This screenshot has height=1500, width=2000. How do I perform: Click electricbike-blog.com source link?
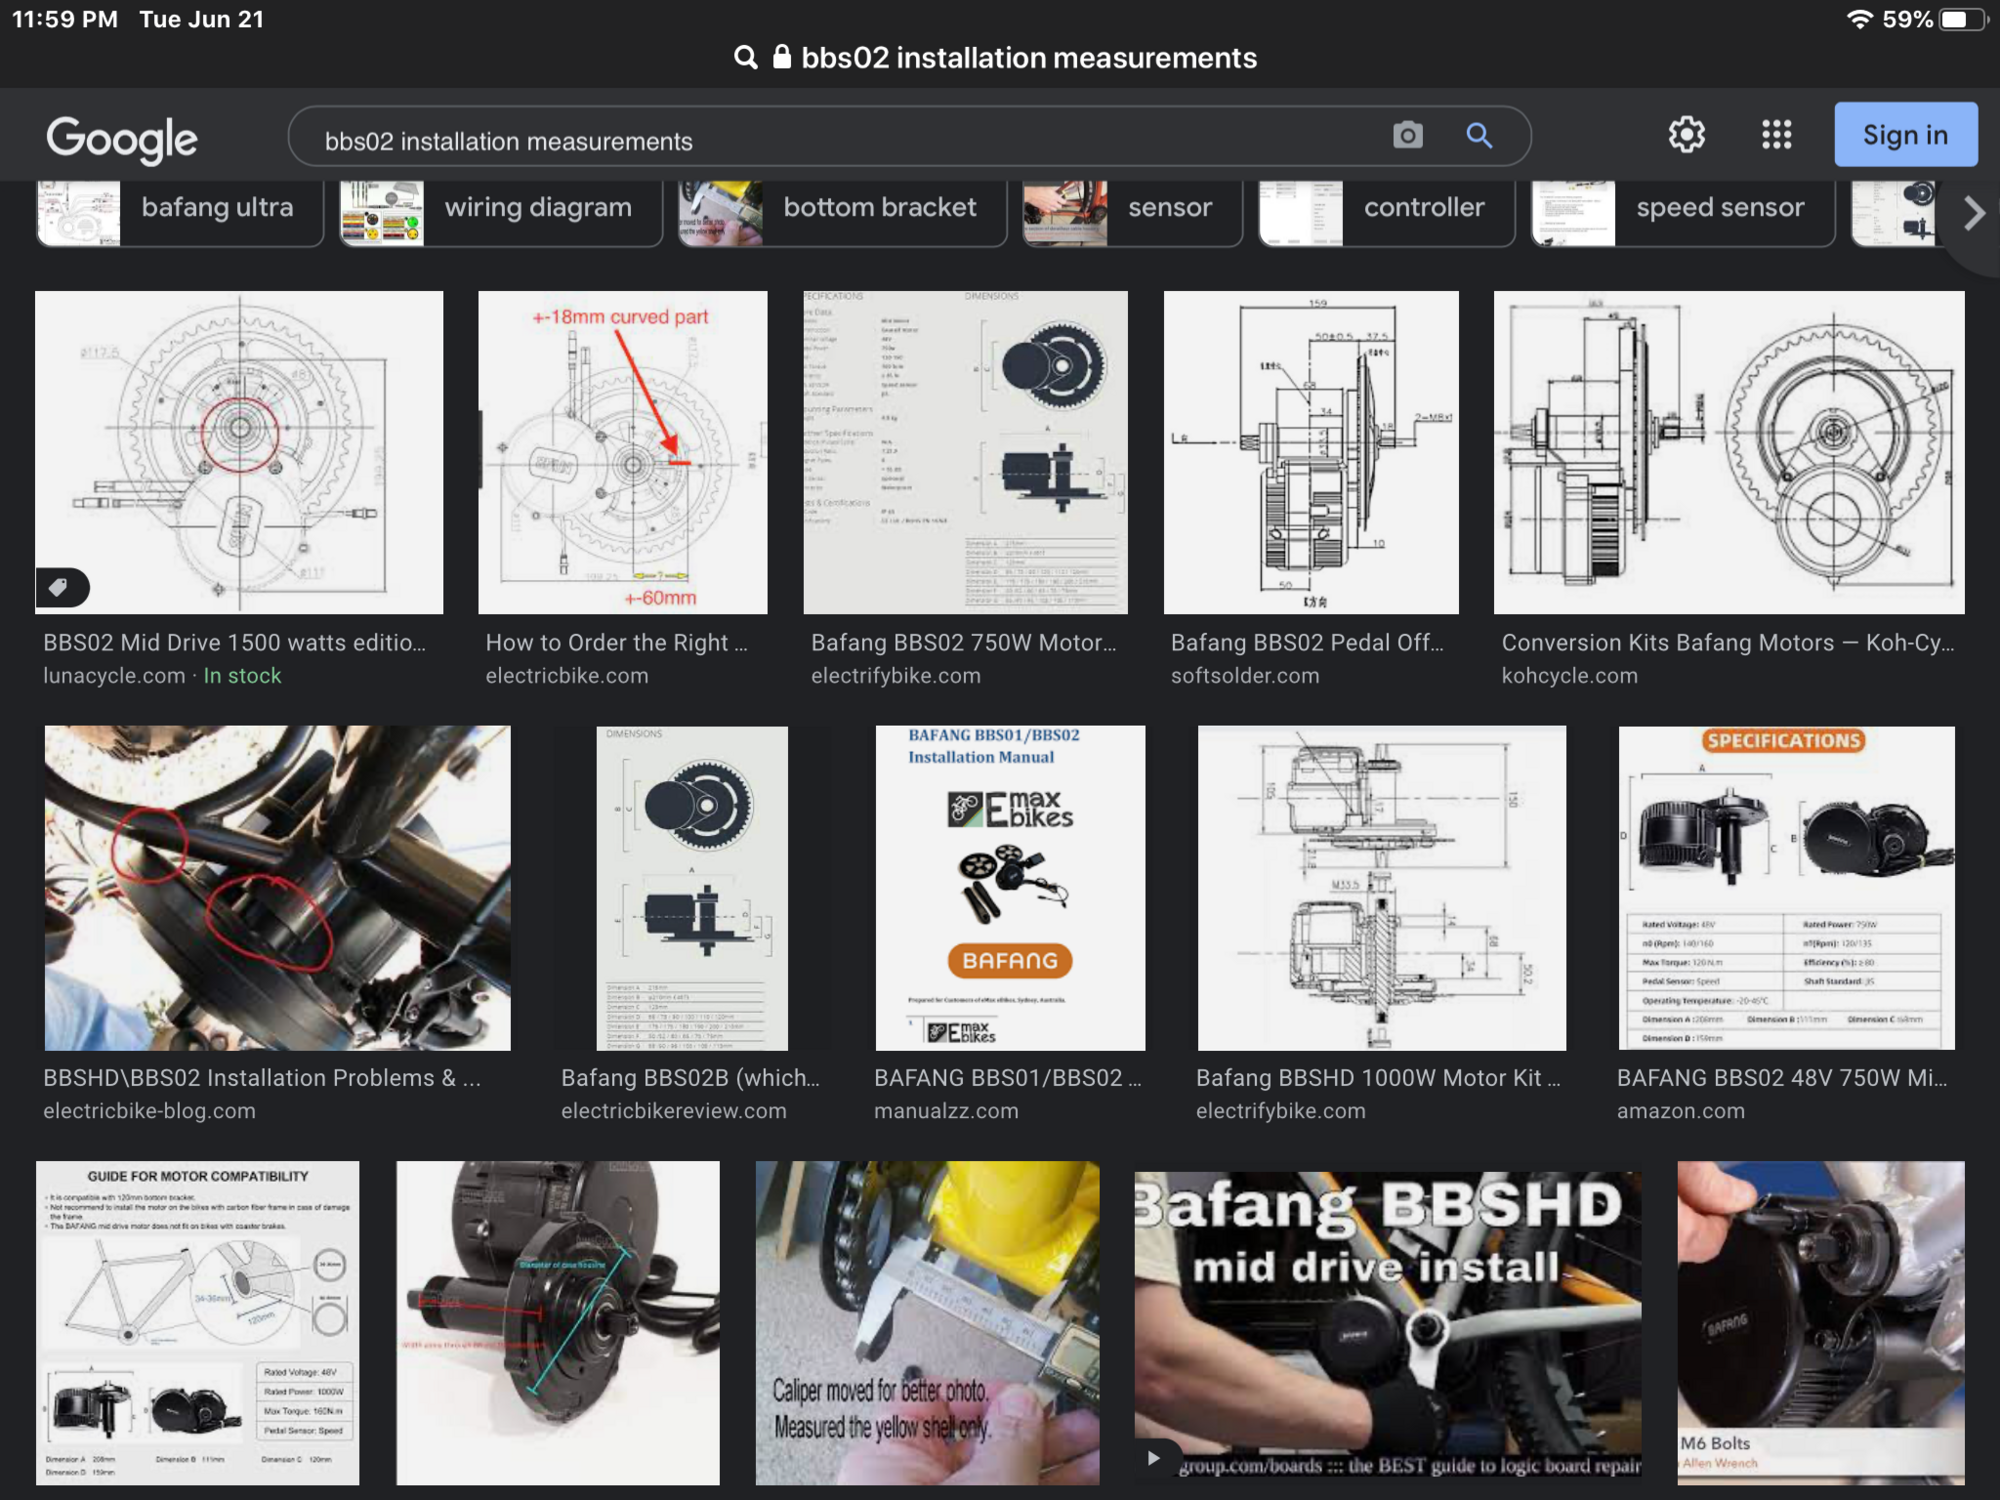point(149,1111)
